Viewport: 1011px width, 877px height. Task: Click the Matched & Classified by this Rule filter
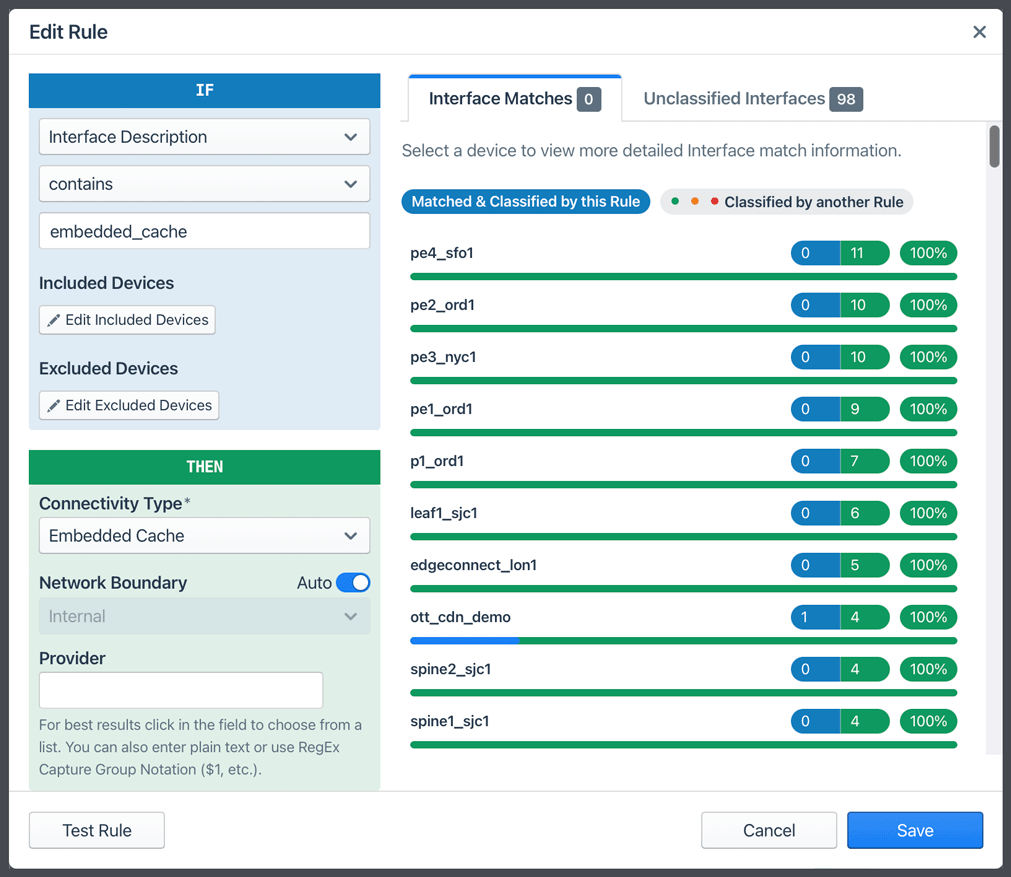click(x=525, y=201)
